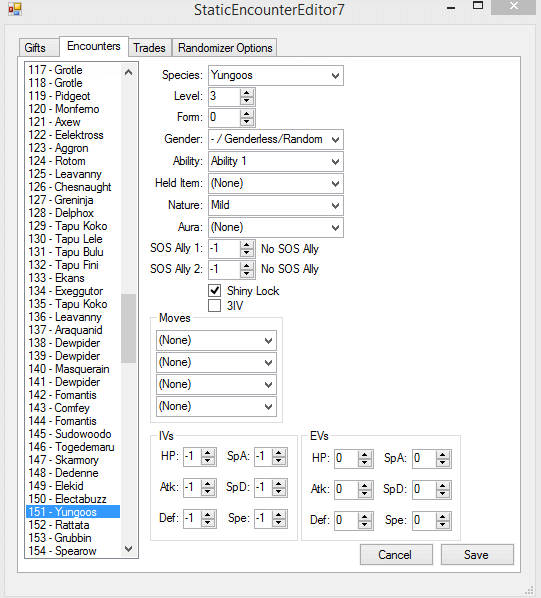Viewport: 541px width, 598px height.
Task: Click the Save button
Action: [477, 555]
